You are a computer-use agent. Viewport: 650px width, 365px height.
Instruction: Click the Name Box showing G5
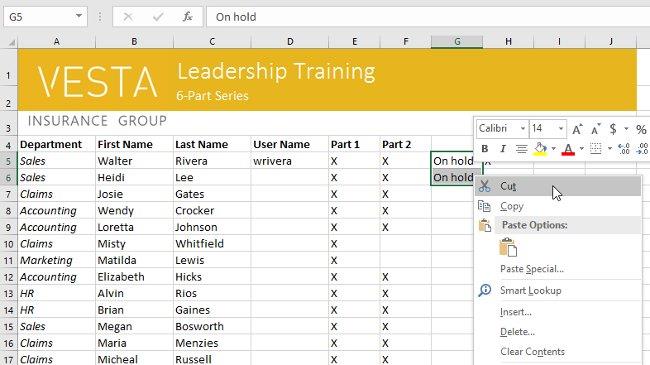pyautogui.click(x=40, y=17)
